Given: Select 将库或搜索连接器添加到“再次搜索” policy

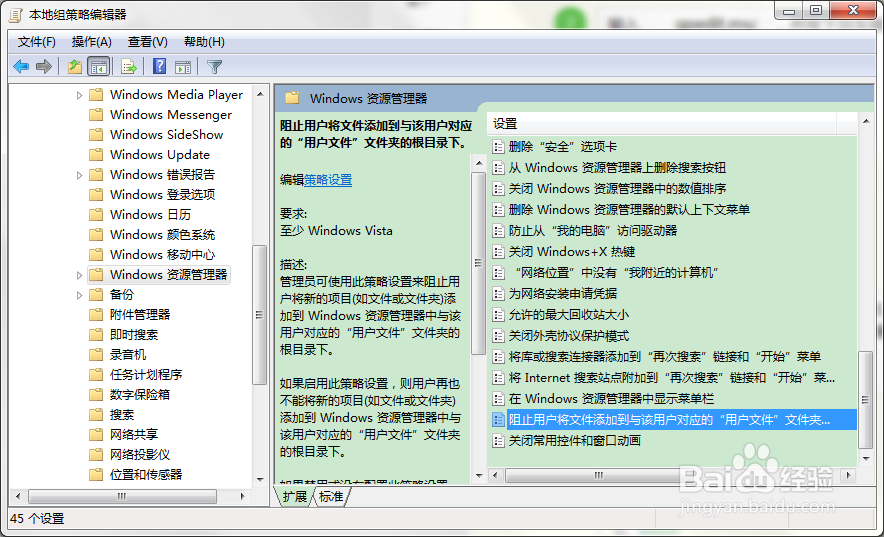Looking at the screenshot, I should pyautogui.click(x=665, y=357).
